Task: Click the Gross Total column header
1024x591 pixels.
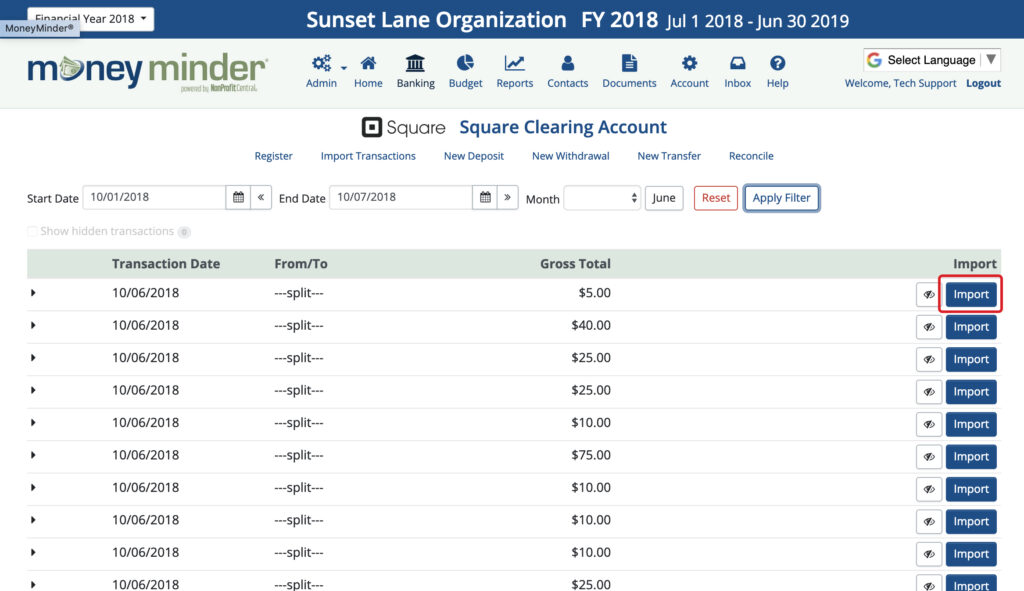Action: pyautogui.click(x=575, y=264)
